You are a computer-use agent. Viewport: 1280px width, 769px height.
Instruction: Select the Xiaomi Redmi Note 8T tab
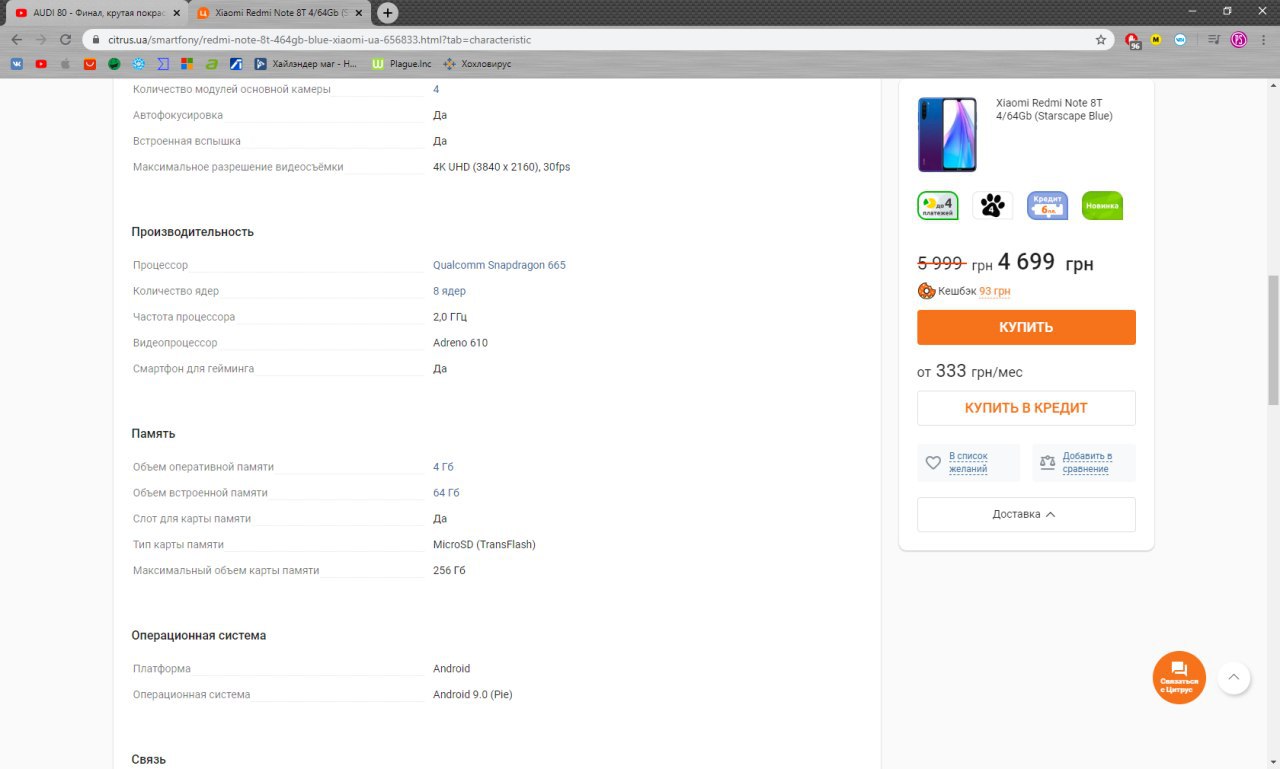click(x=279, y=13)
